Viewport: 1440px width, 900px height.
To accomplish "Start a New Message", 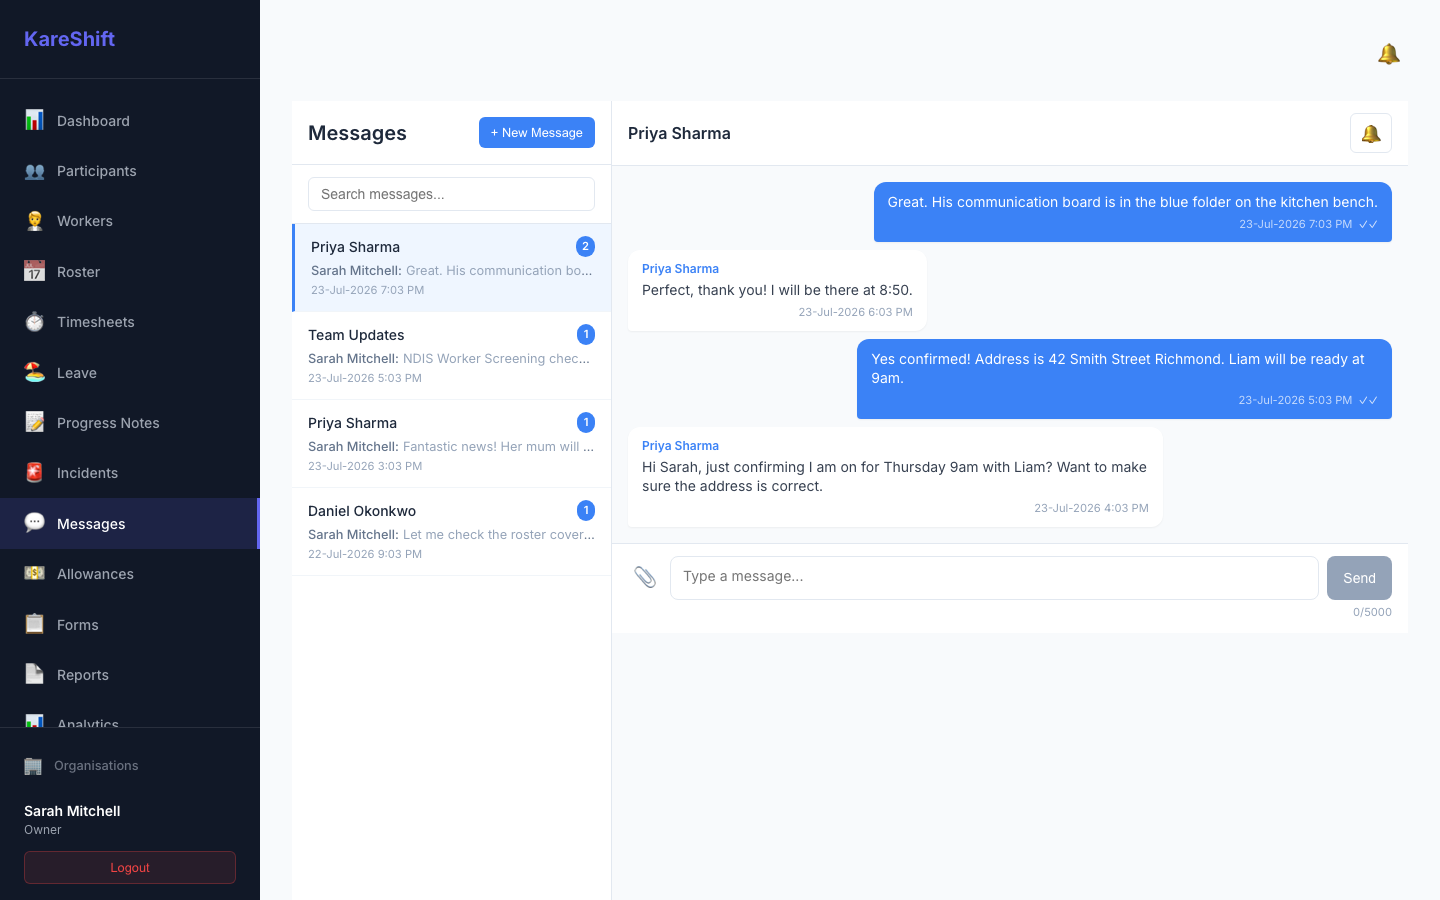I will point(537,132).
